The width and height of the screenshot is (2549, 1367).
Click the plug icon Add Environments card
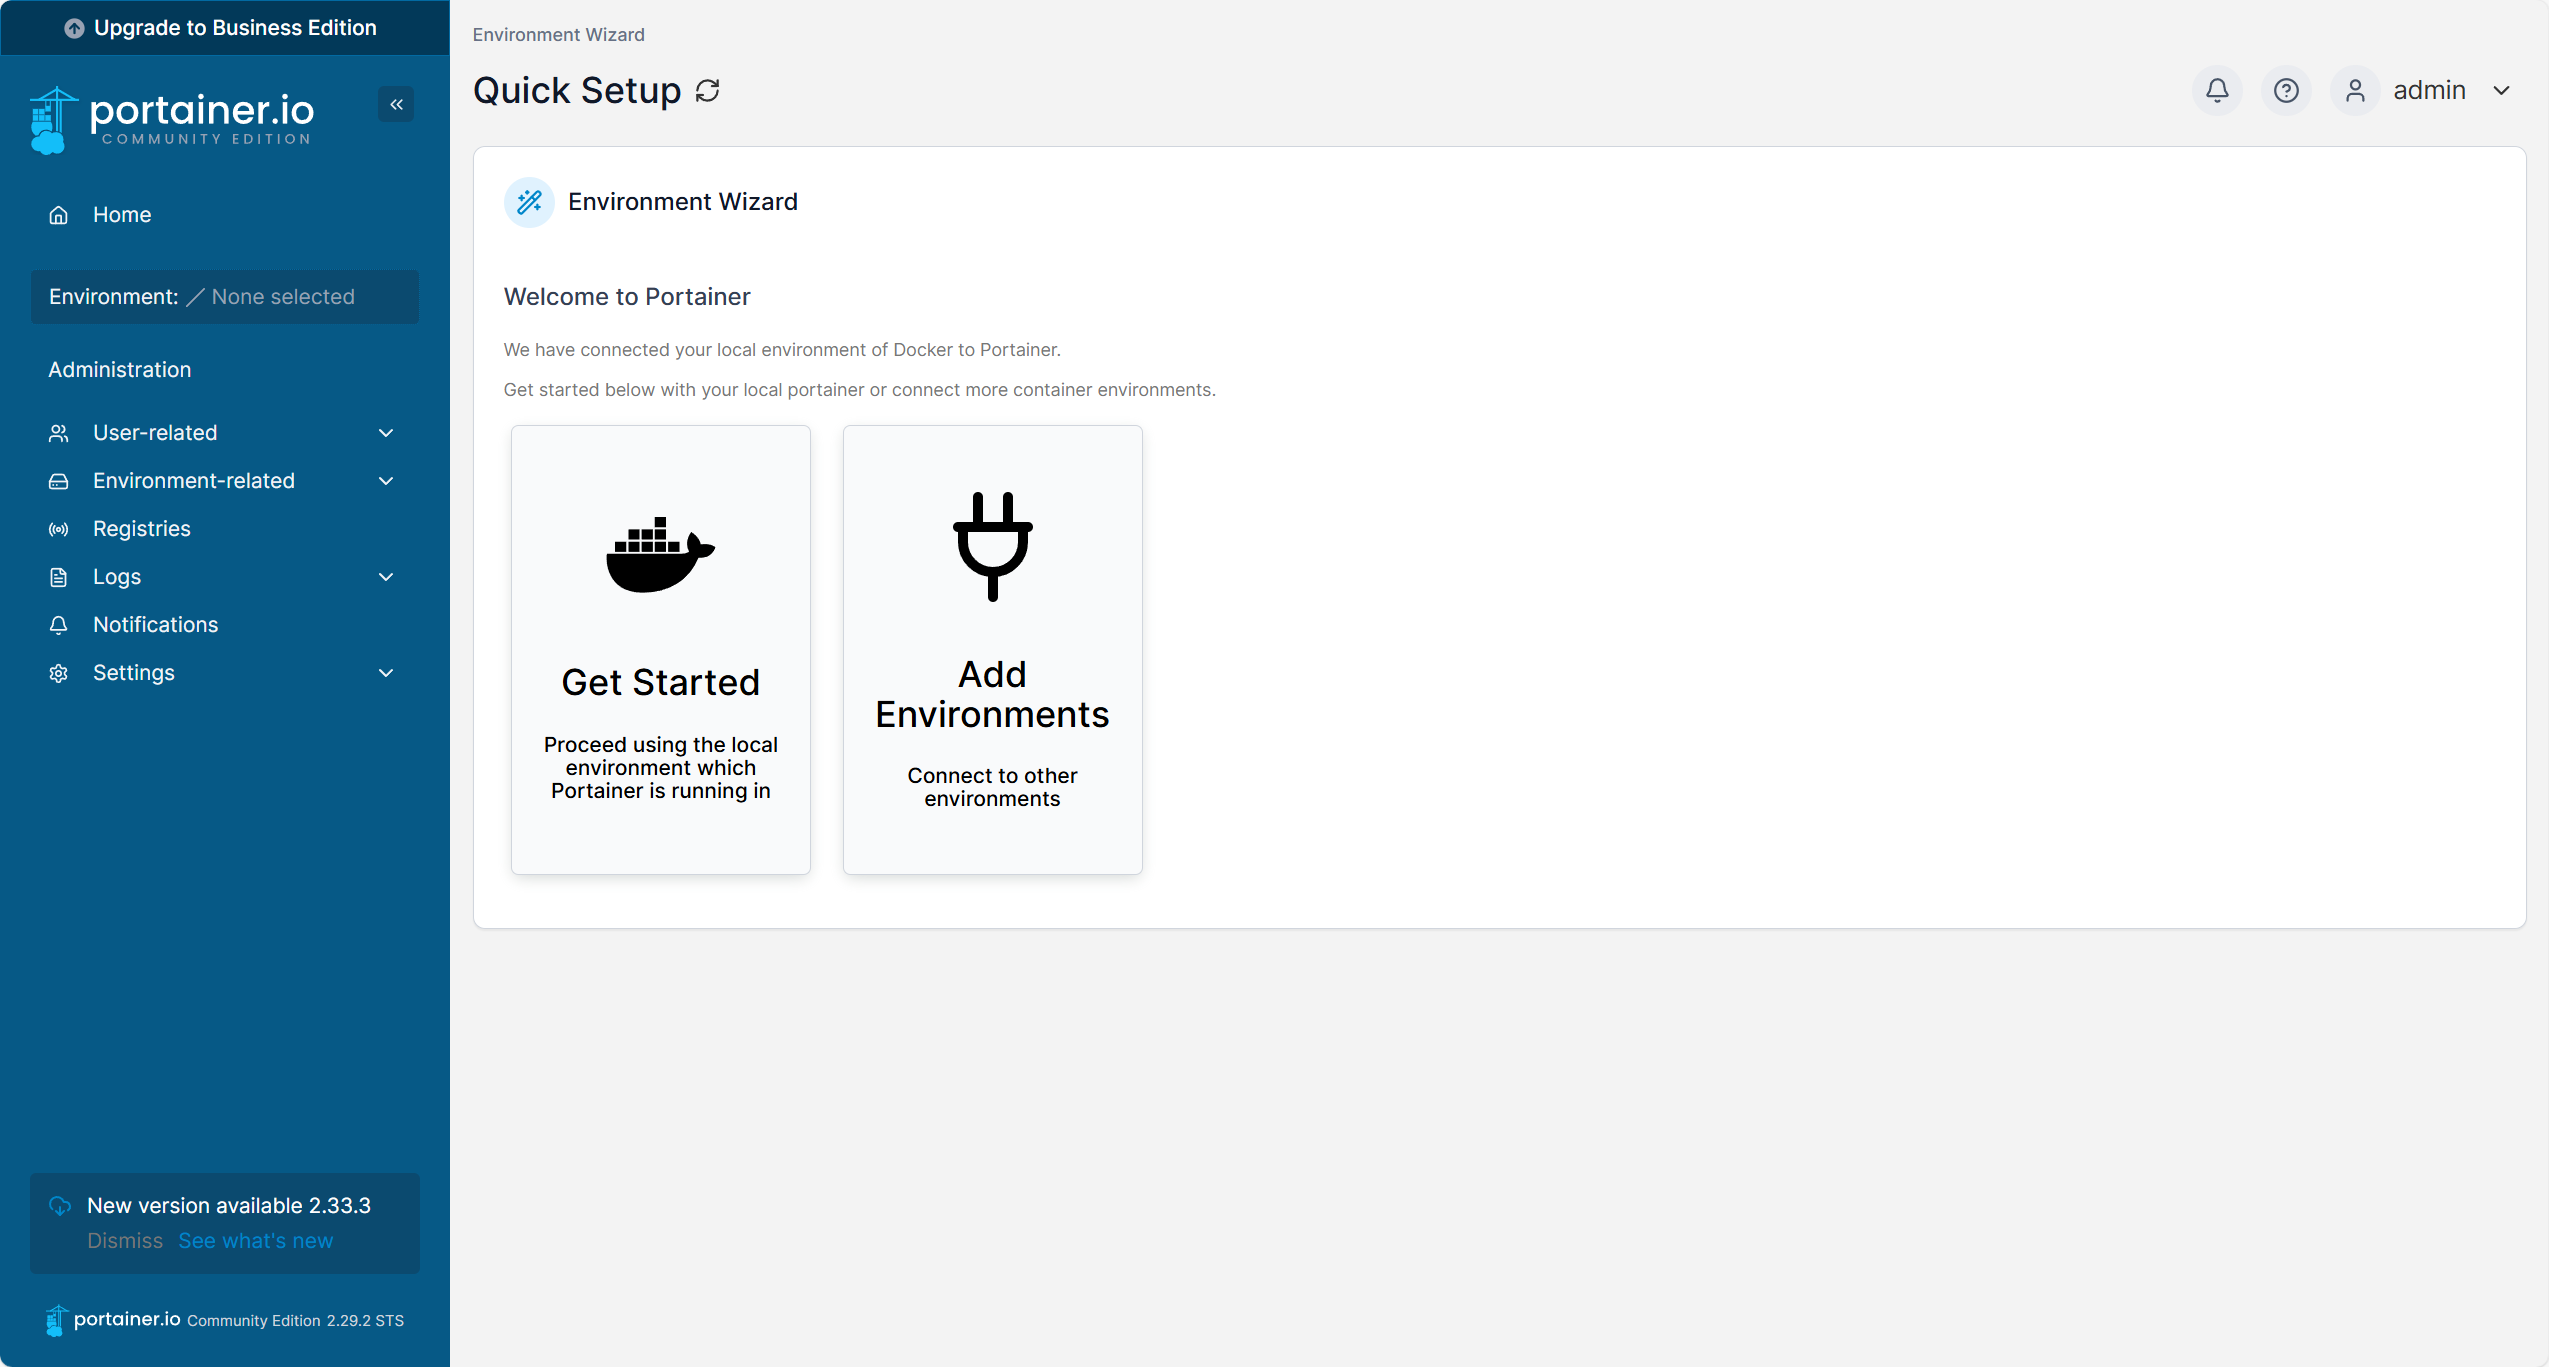click(992, 649)
